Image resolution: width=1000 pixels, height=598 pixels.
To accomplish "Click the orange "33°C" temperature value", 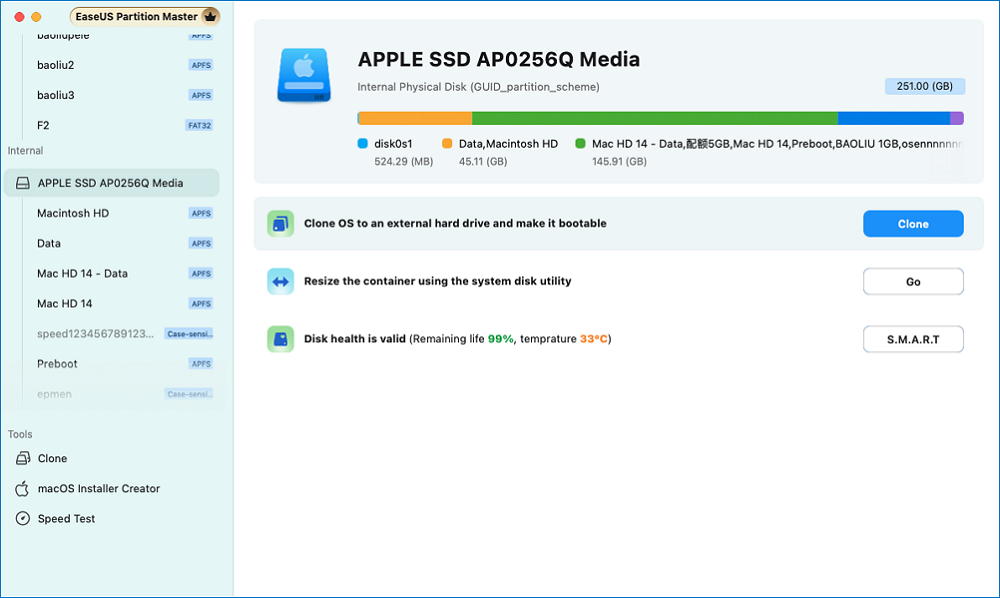I will pyautogui.click(x=594, y=339).
